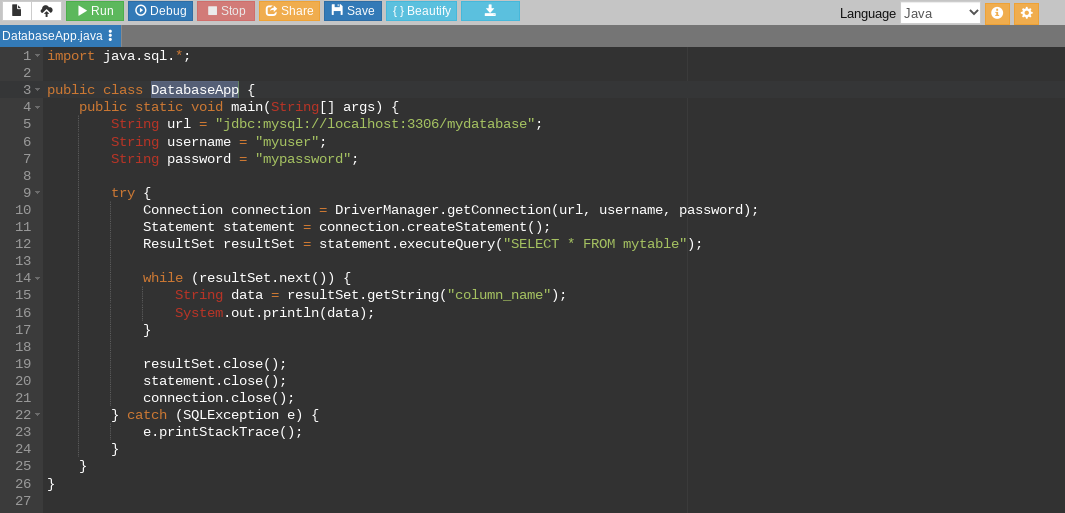1065x513 pixels.
Task: Open the info icon next to Language
Action: (x=997, y=13)
